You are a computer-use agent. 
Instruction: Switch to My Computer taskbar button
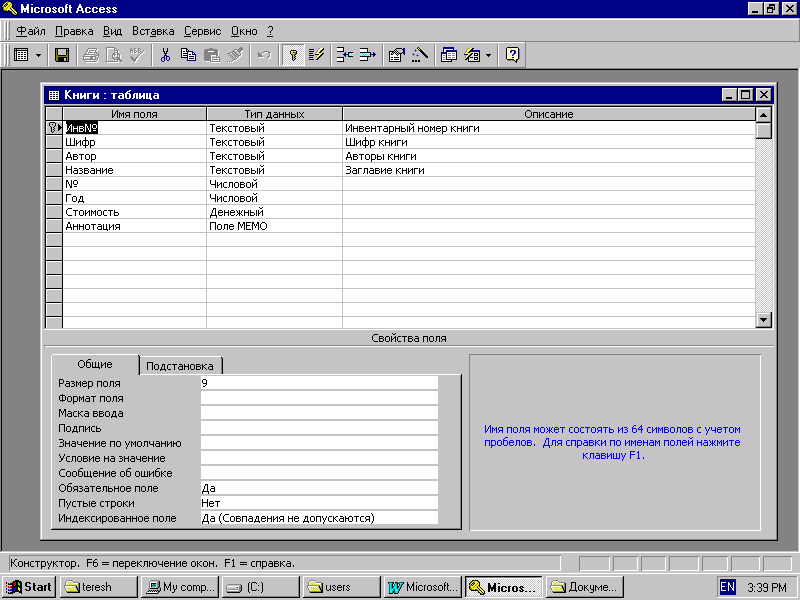[180, 587]
